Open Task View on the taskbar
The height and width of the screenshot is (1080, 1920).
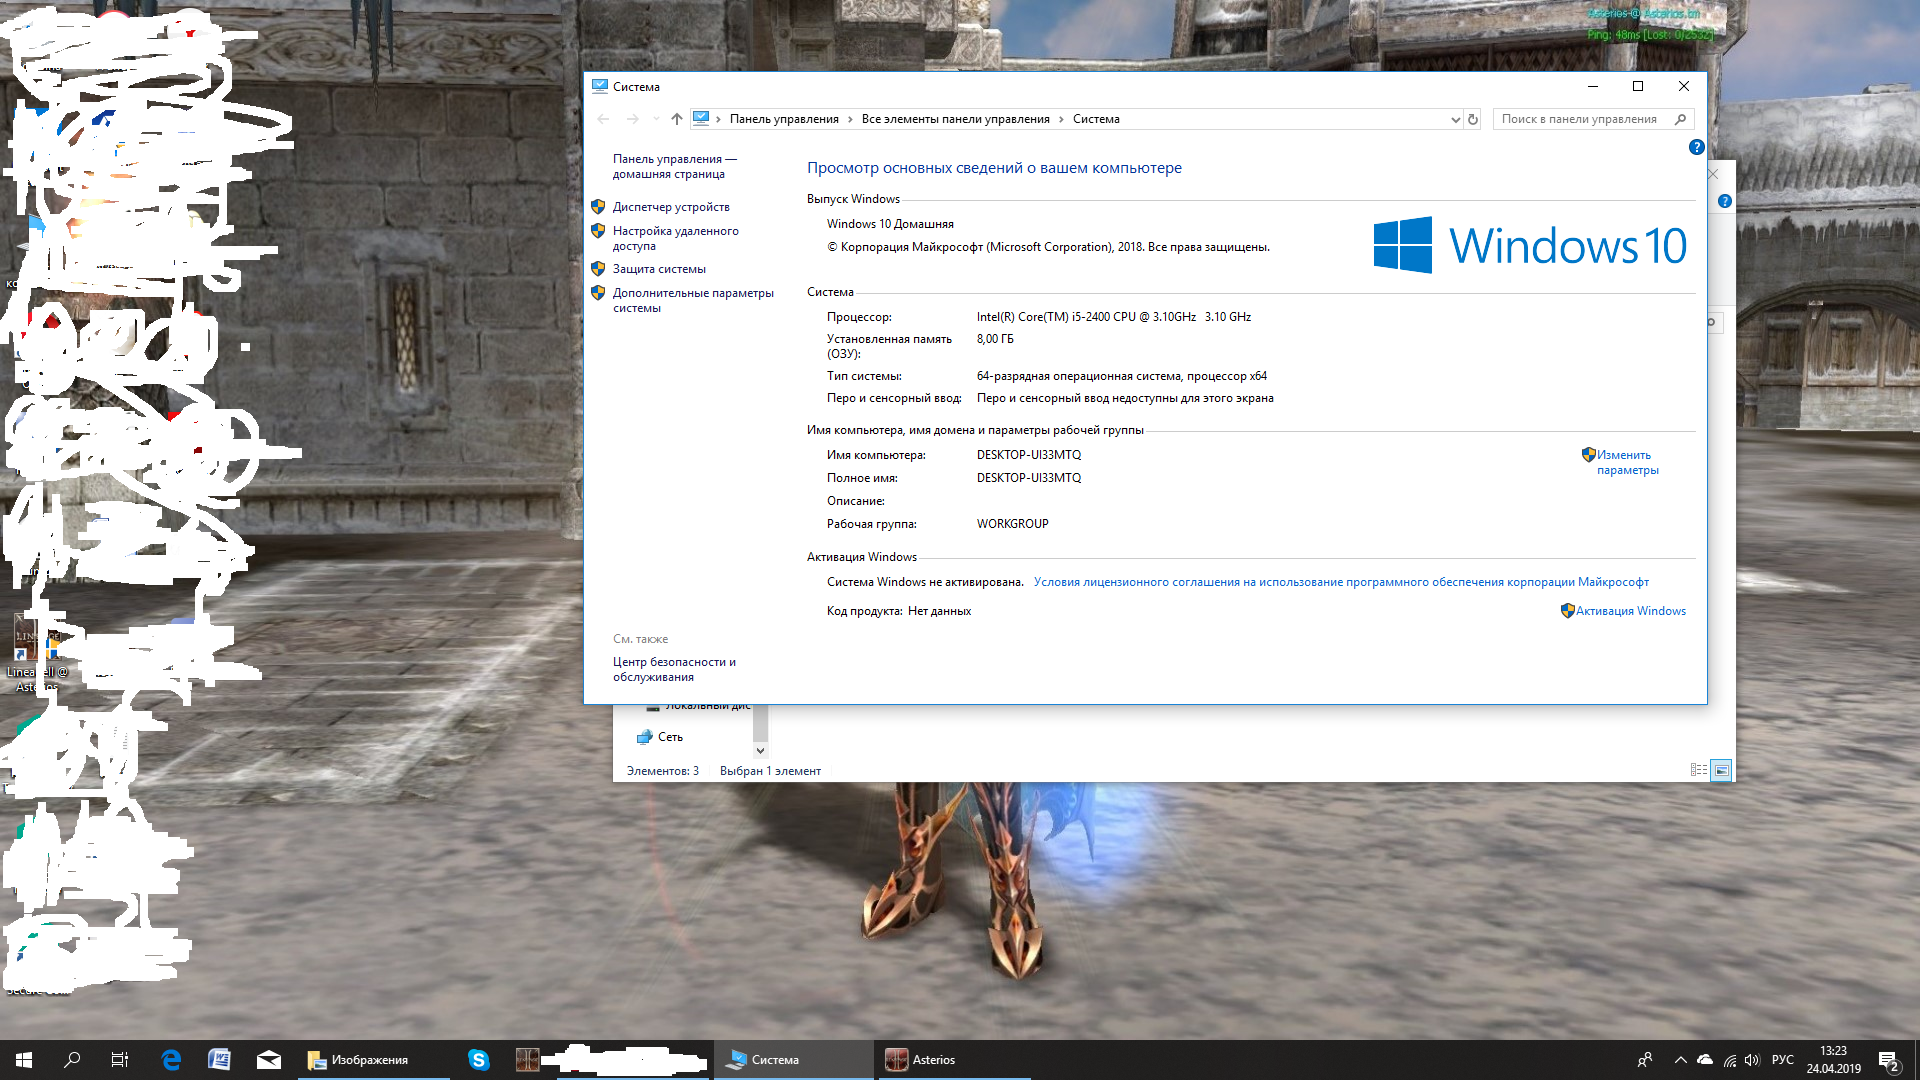point(120,1060)
